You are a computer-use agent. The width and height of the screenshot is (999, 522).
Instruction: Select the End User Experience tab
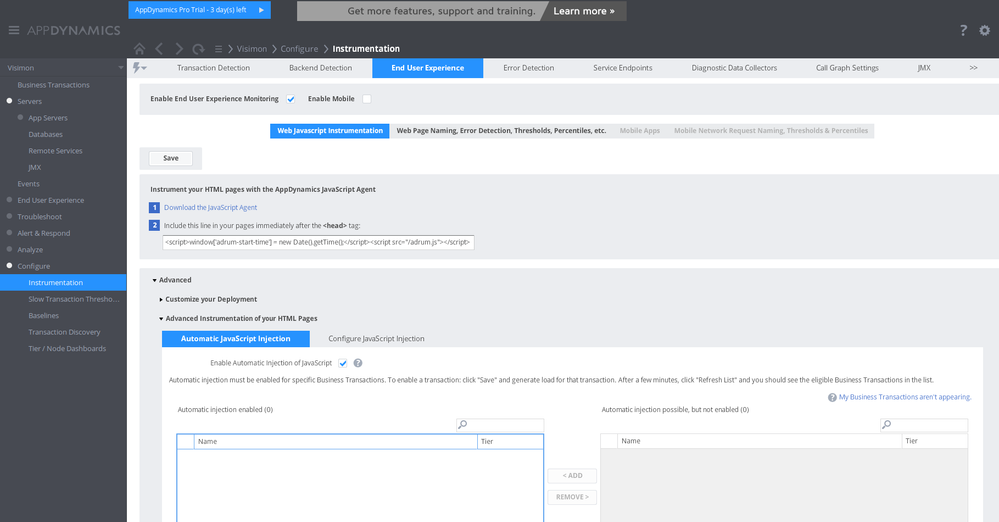pos(428,68)
